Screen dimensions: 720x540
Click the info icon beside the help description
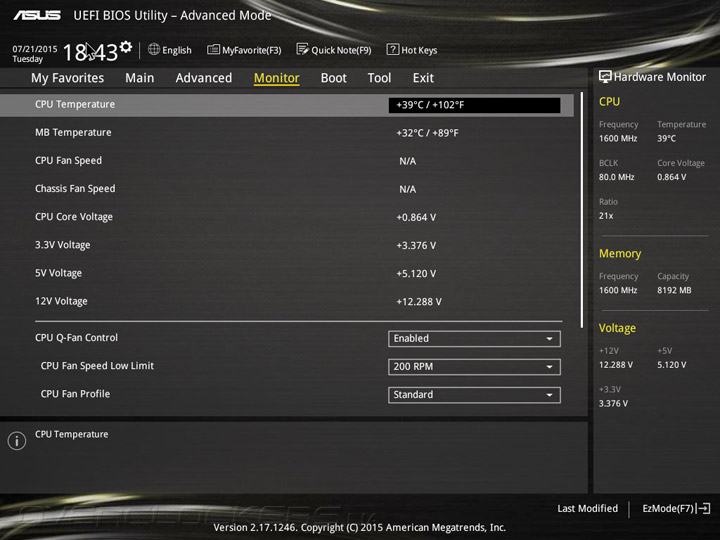coord(17,441)
